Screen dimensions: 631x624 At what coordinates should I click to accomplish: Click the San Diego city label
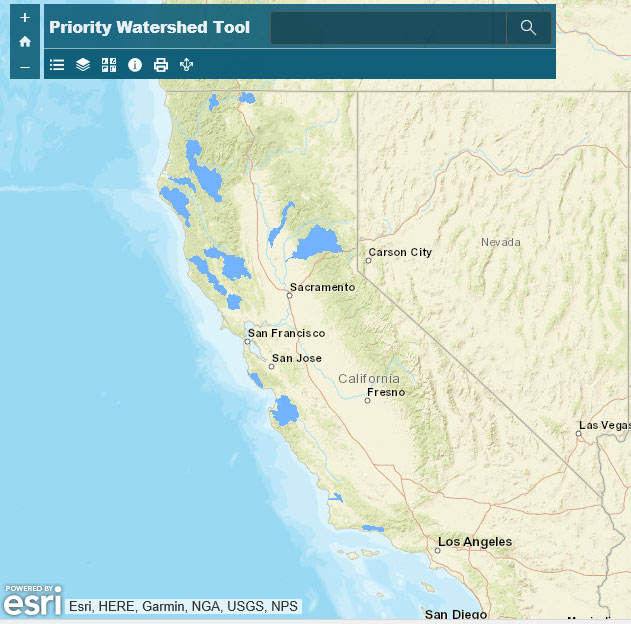(456, 615)
